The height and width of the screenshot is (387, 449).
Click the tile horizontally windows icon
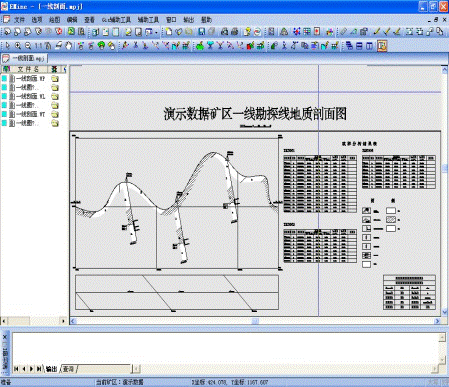[359, 46]
